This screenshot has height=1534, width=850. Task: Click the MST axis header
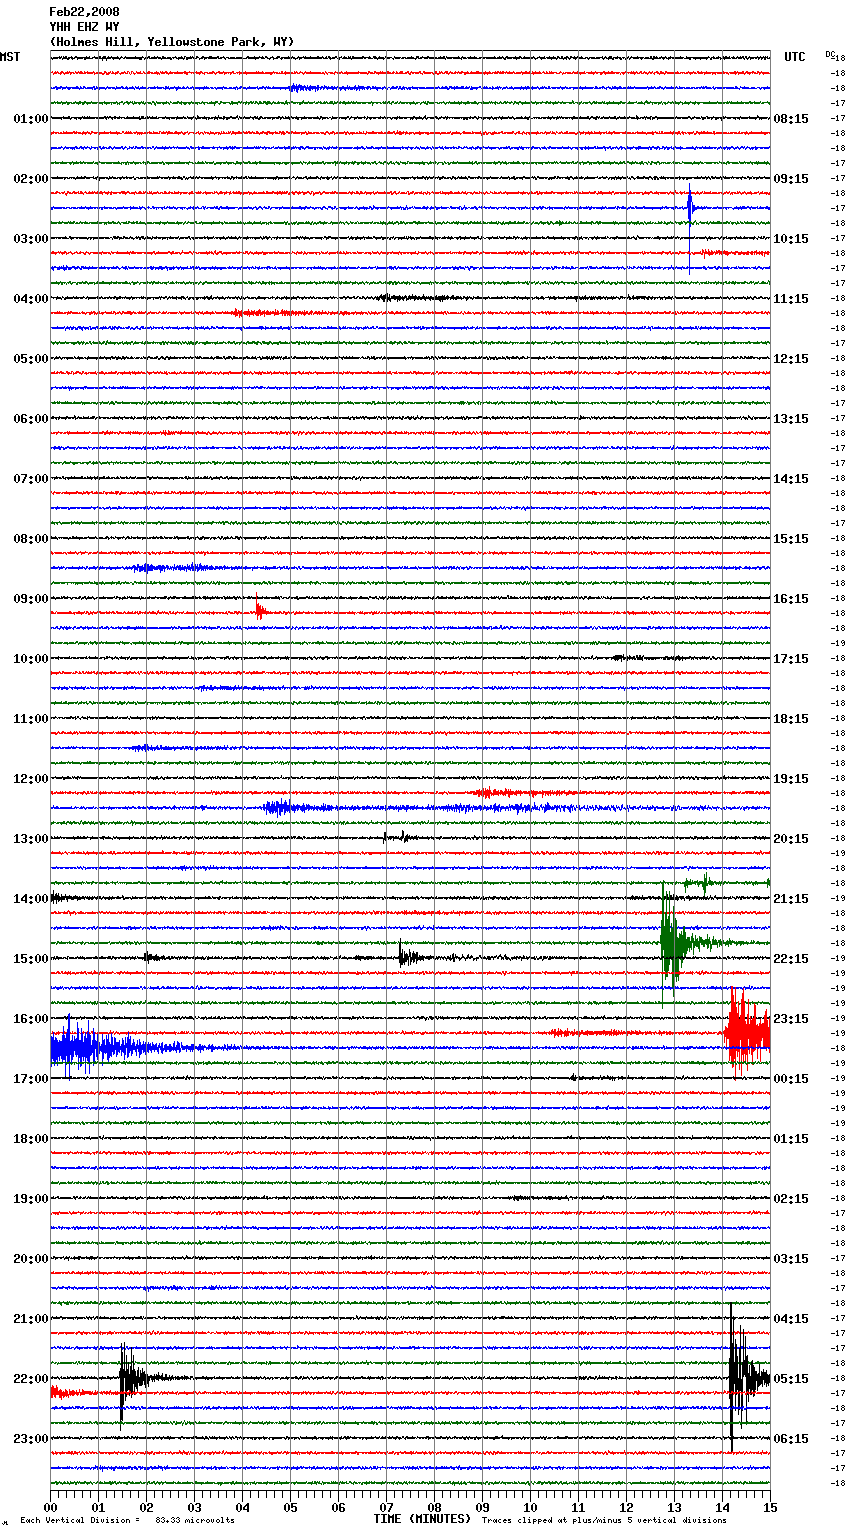[10, 57]
